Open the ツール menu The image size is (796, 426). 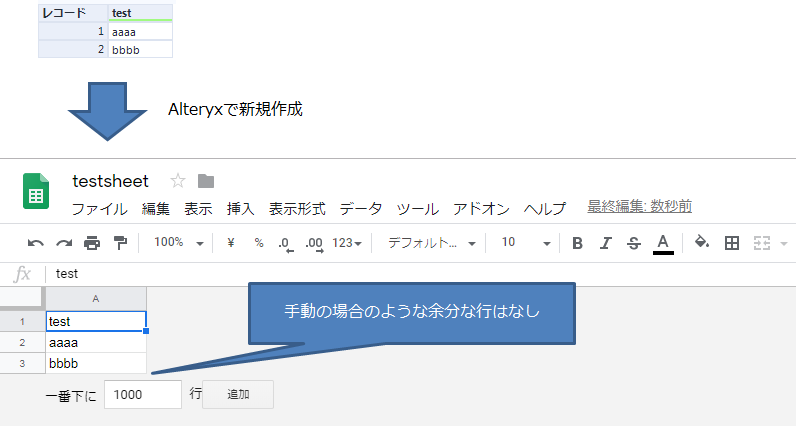coord(417,209)
